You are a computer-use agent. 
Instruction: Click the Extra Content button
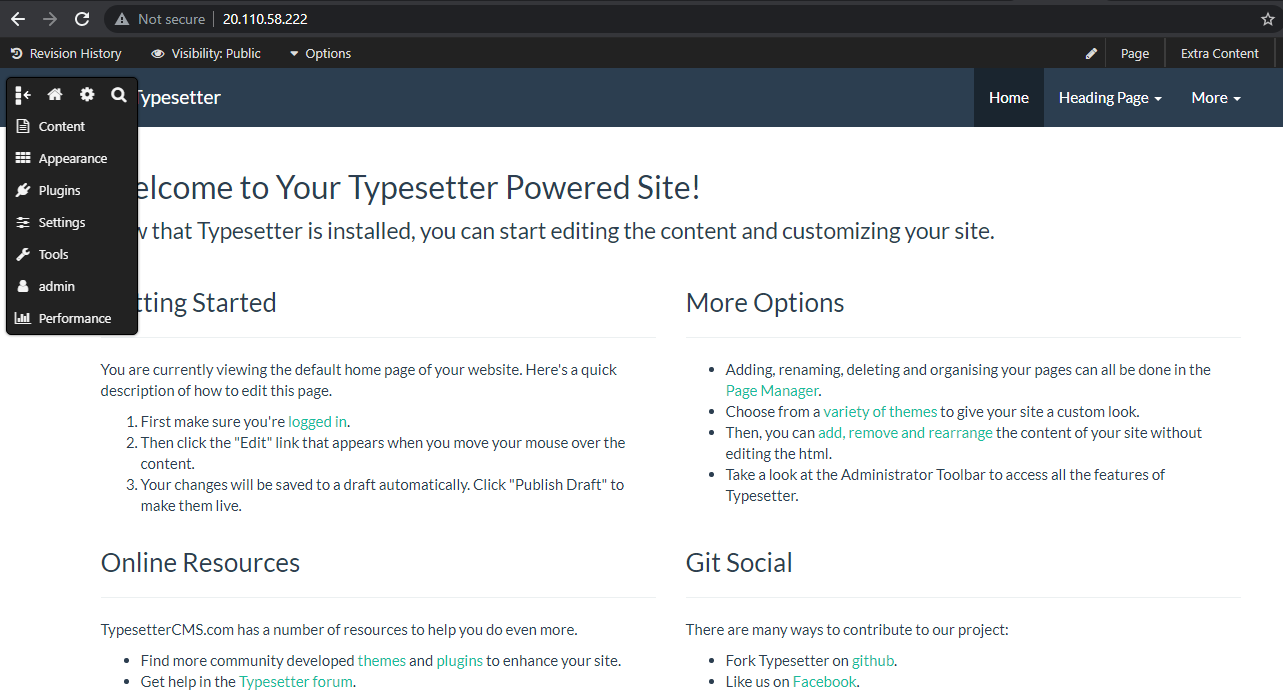(1219, 54)
